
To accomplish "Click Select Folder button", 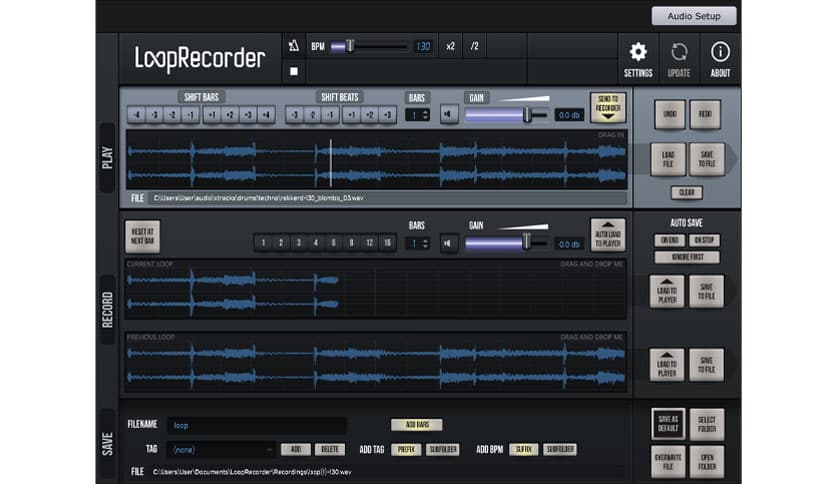I will pyautogui.click(x=707, y=424).
